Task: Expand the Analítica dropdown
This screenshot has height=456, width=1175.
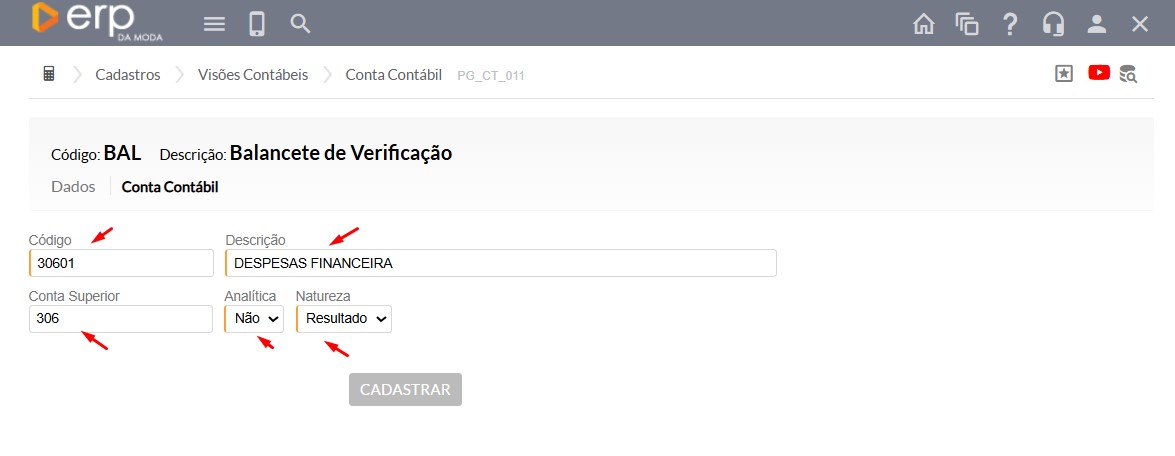Action: (x=254, y=319)
